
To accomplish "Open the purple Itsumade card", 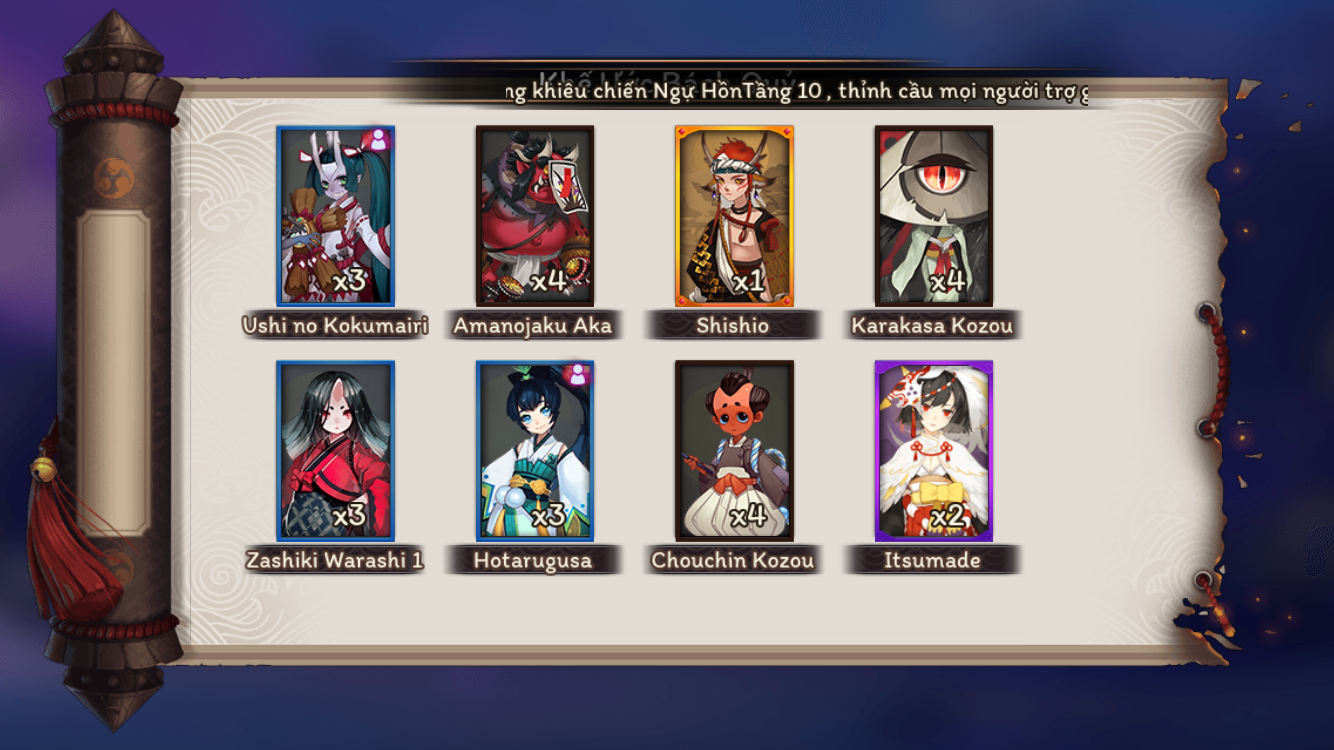I will 934,450.
